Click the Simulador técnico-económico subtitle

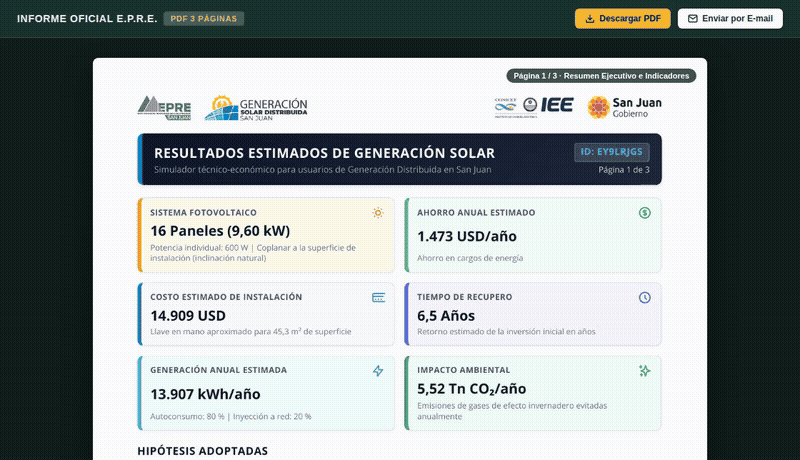(322, 170)
